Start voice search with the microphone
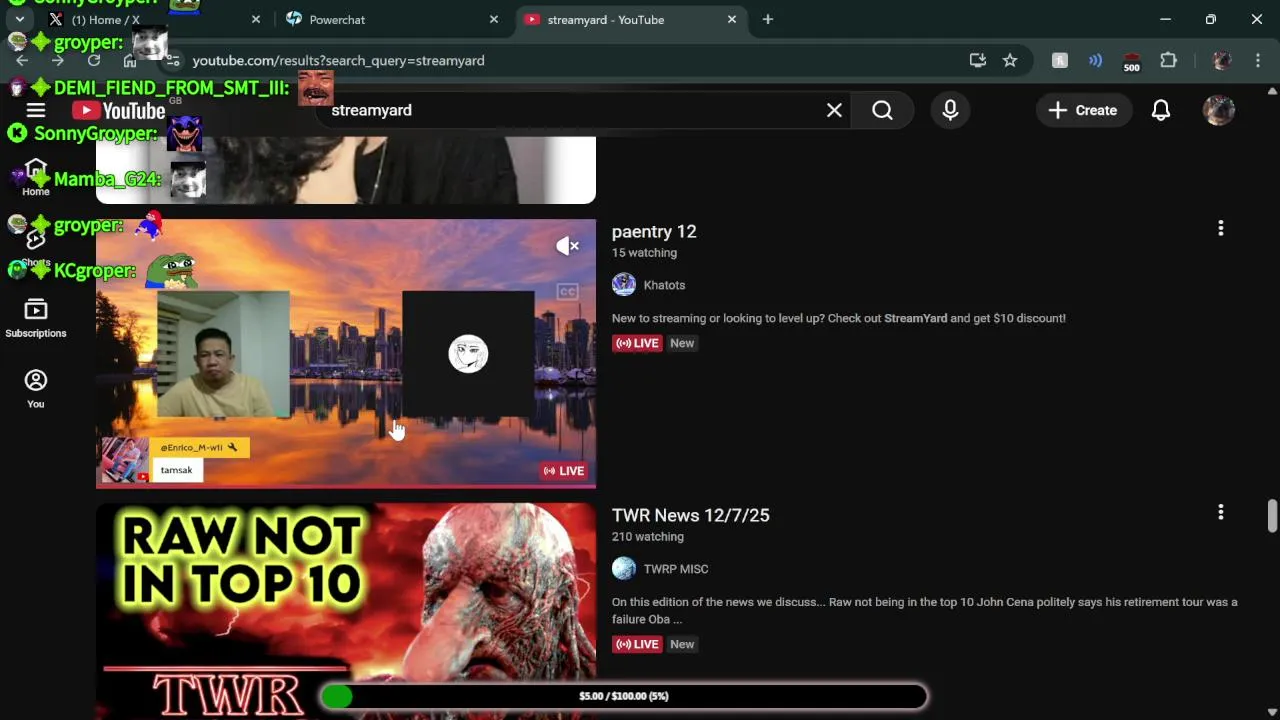The width and height of the screenshot is (1280, 720). coord(950,110)
